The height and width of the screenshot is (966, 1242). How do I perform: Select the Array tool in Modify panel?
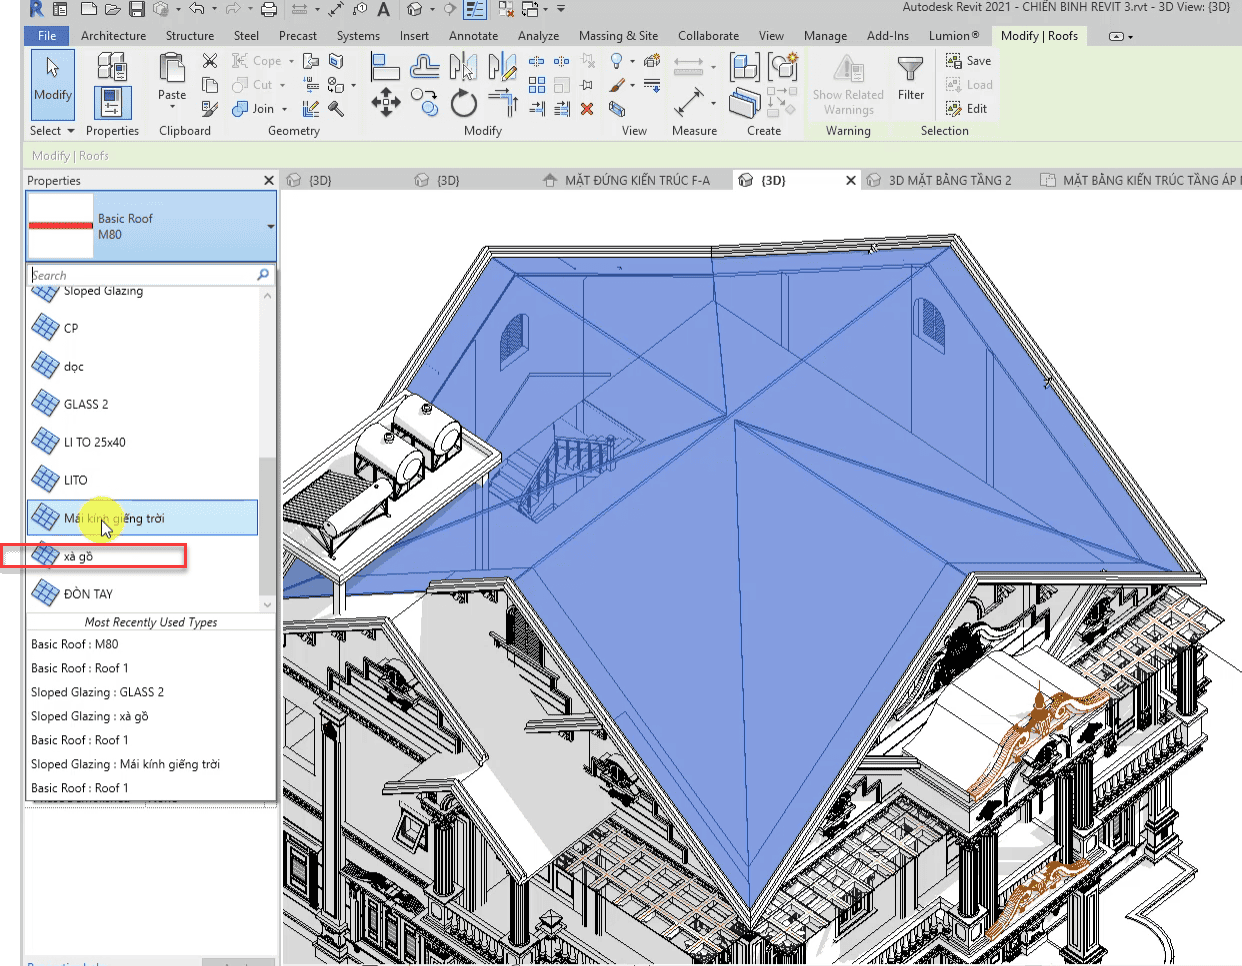(537, 85)
